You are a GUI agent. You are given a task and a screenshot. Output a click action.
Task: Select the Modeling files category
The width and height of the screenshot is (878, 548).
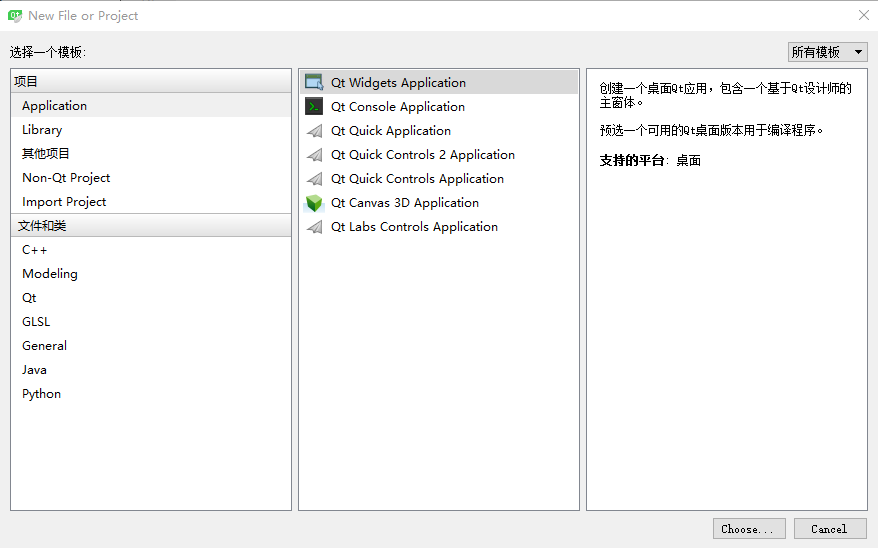pos(151,274)
